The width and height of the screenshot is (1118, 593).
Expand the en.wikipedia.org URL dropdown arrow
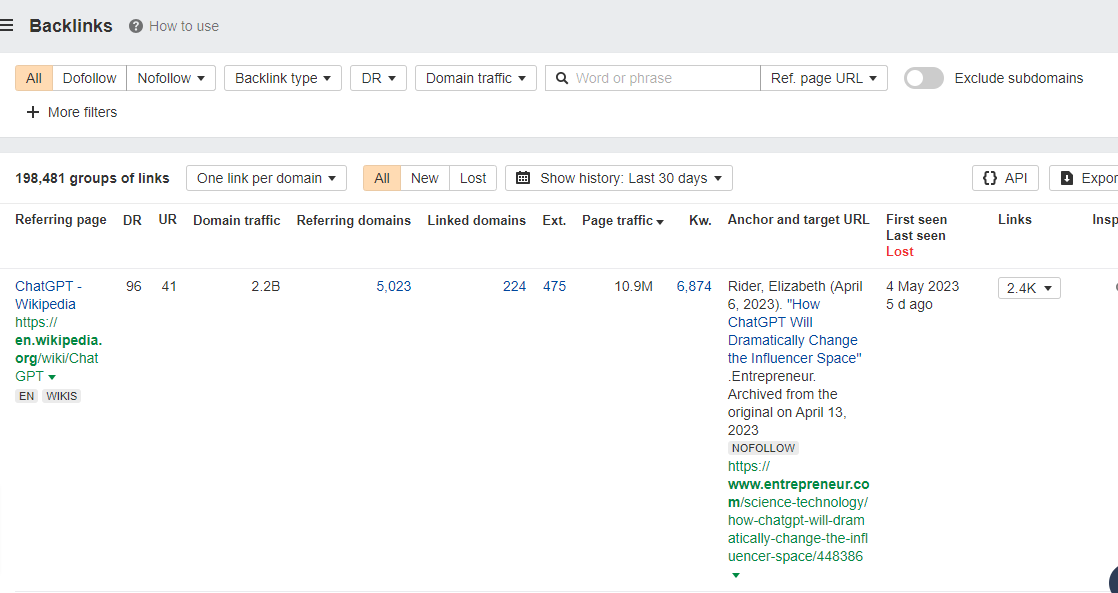[52, 377]
